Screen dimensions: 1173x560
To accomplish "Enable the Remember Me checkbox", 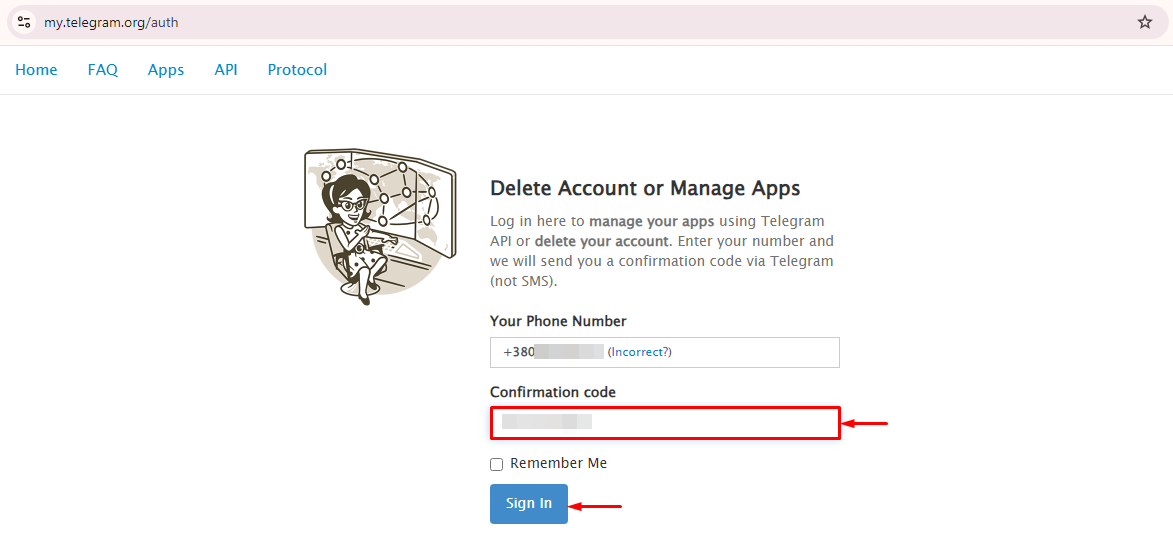I will click(497, 464).
